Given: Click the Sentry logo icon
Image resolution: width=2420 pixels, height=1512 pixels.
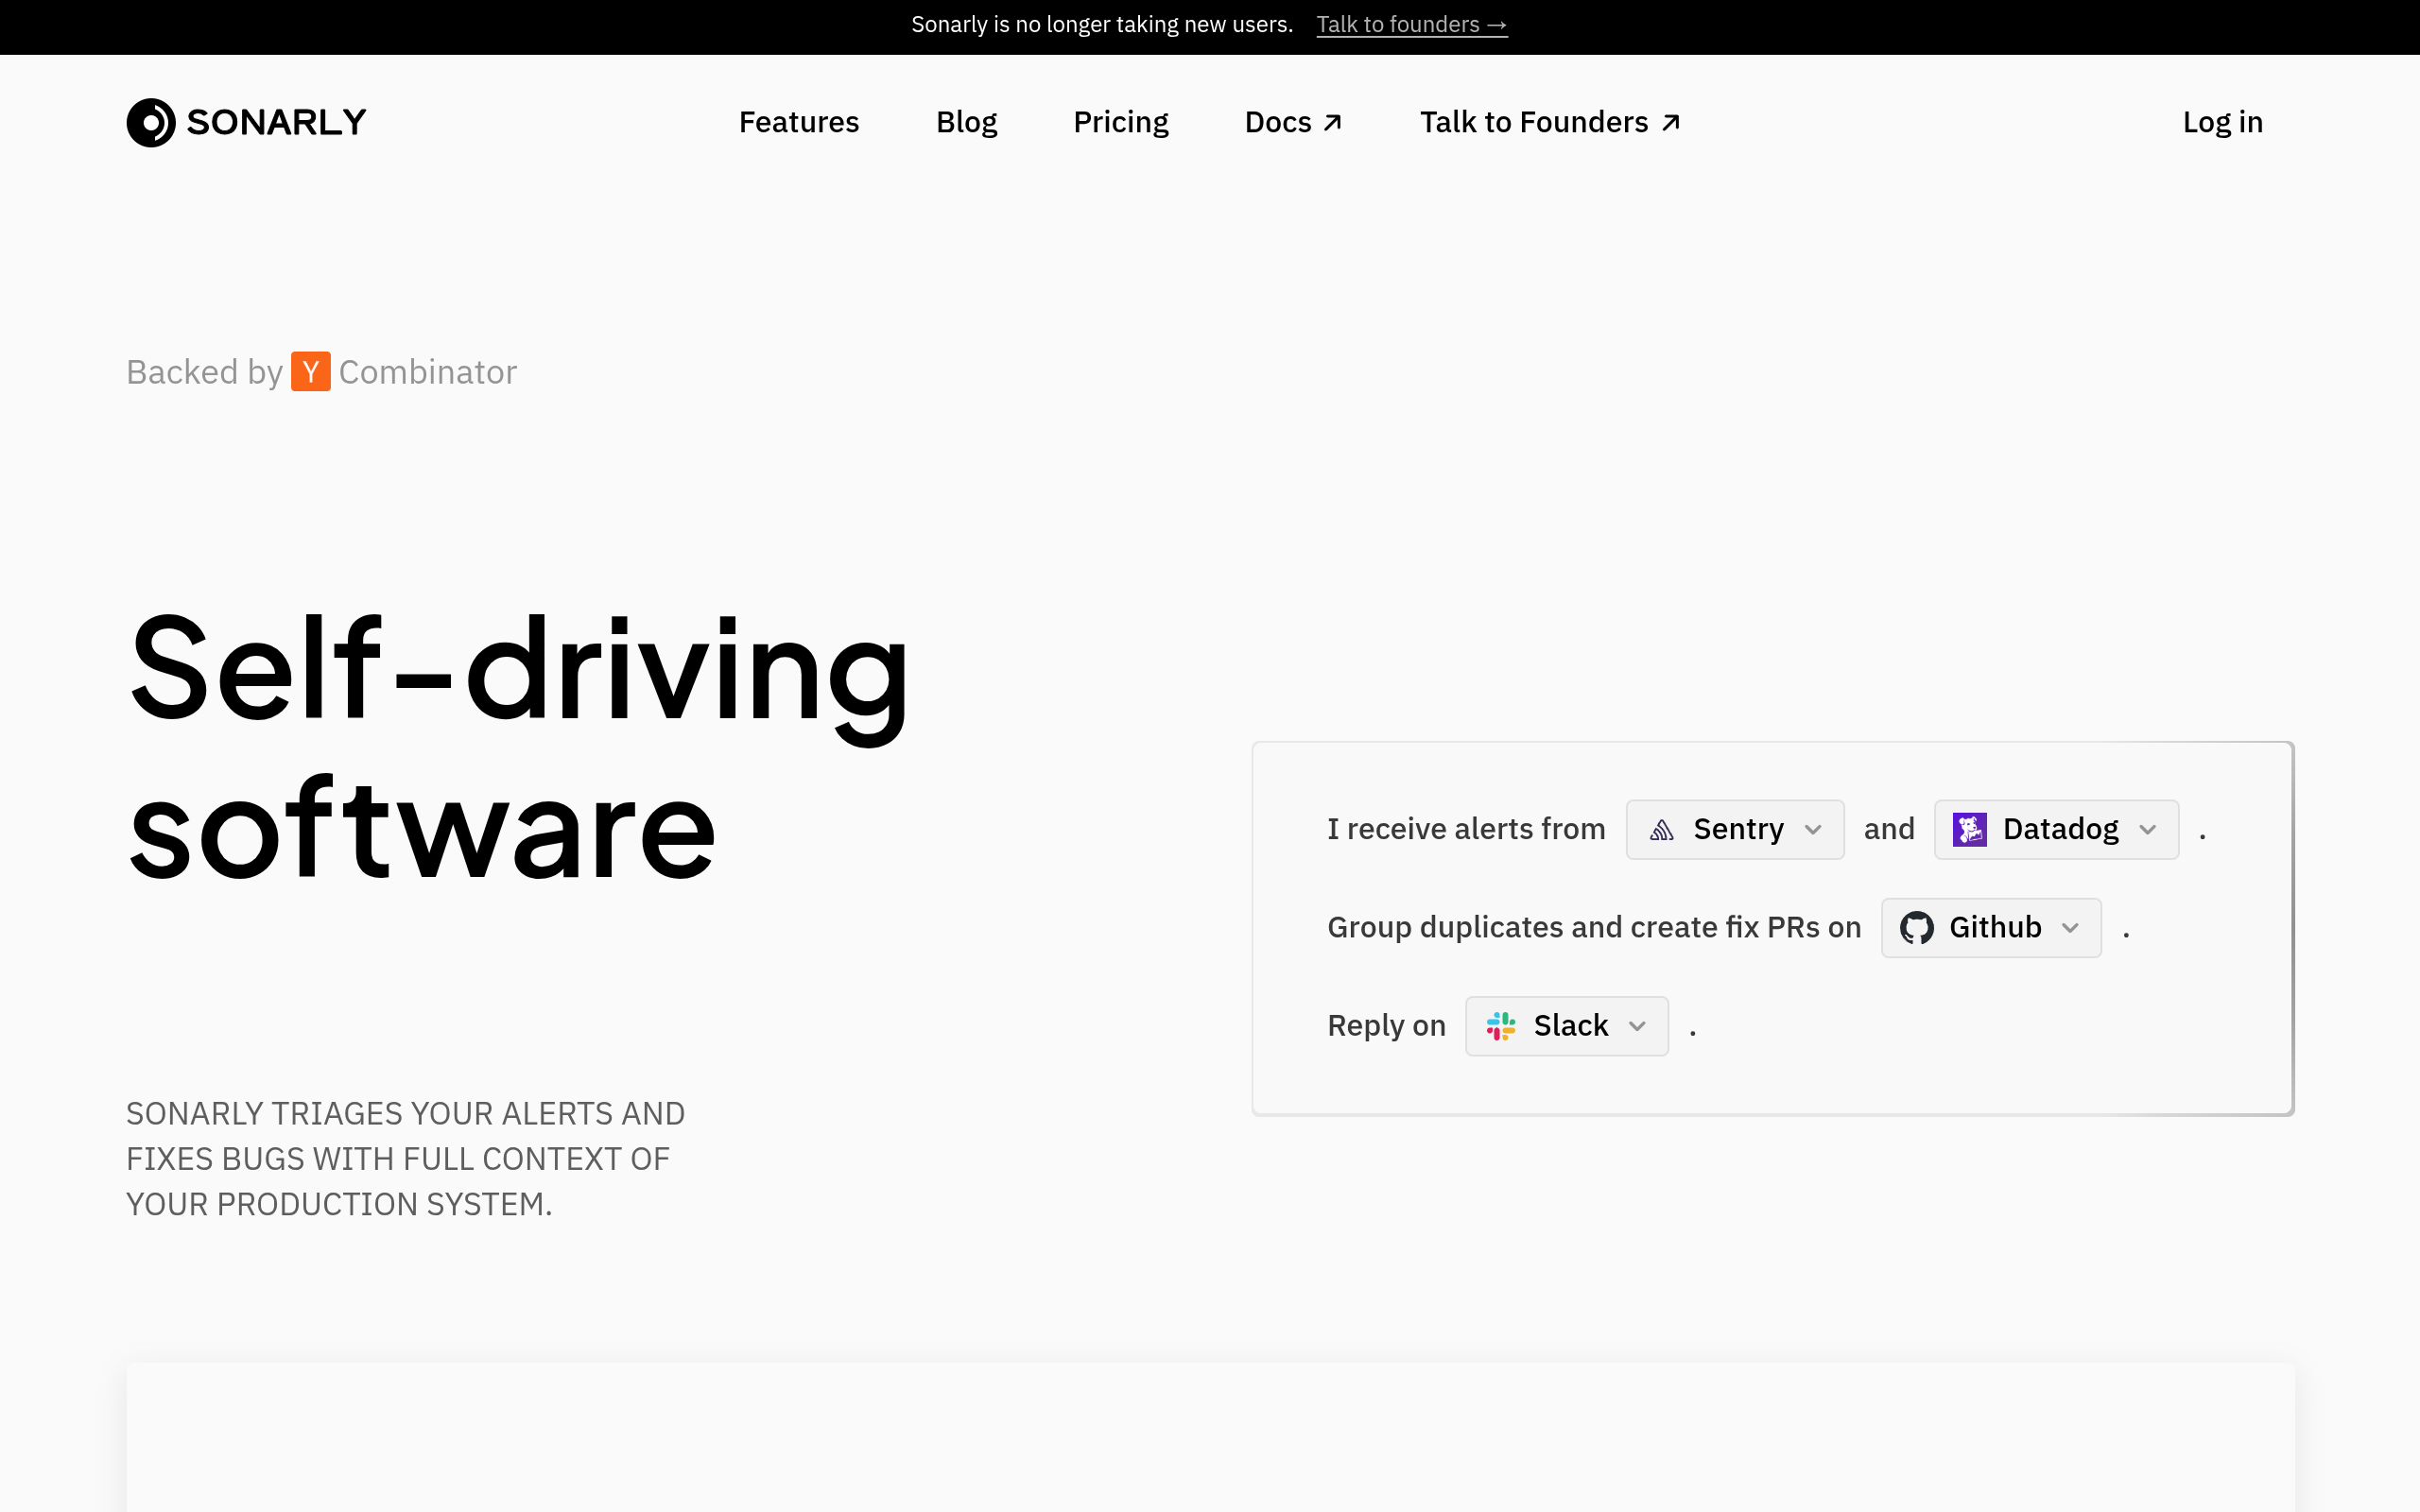Looking at the screenshot, I should (x=1661, y=829).
